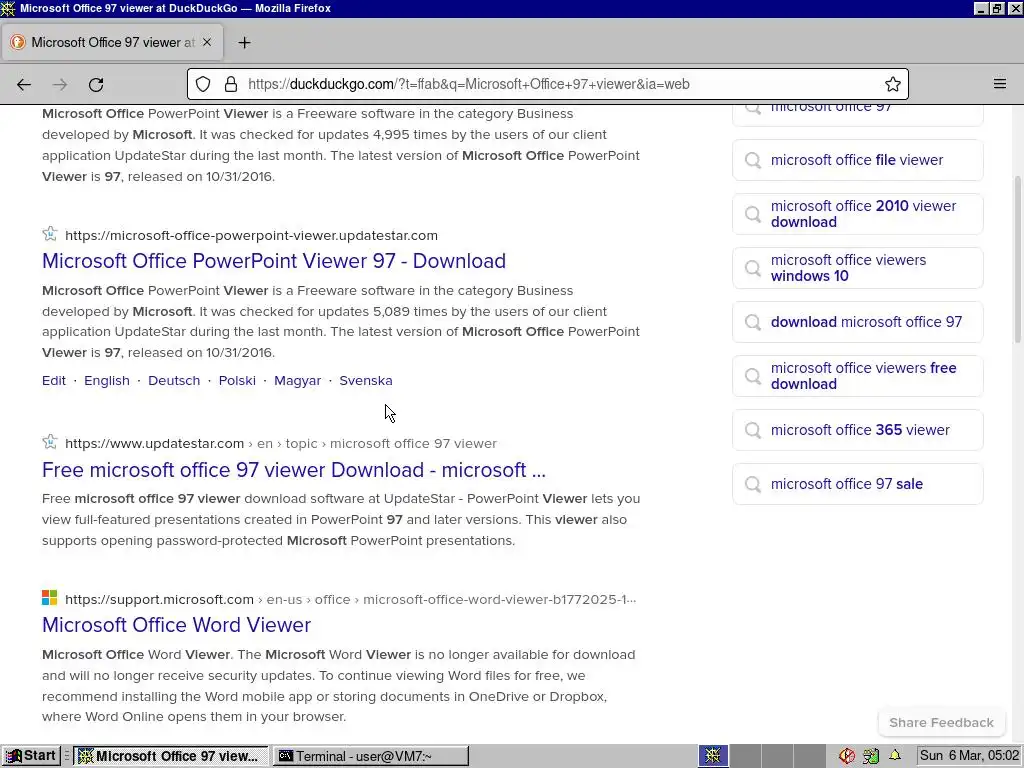Minimize the Firefox window
Screen dimensions: 1024x768
[x=980, y=8]
